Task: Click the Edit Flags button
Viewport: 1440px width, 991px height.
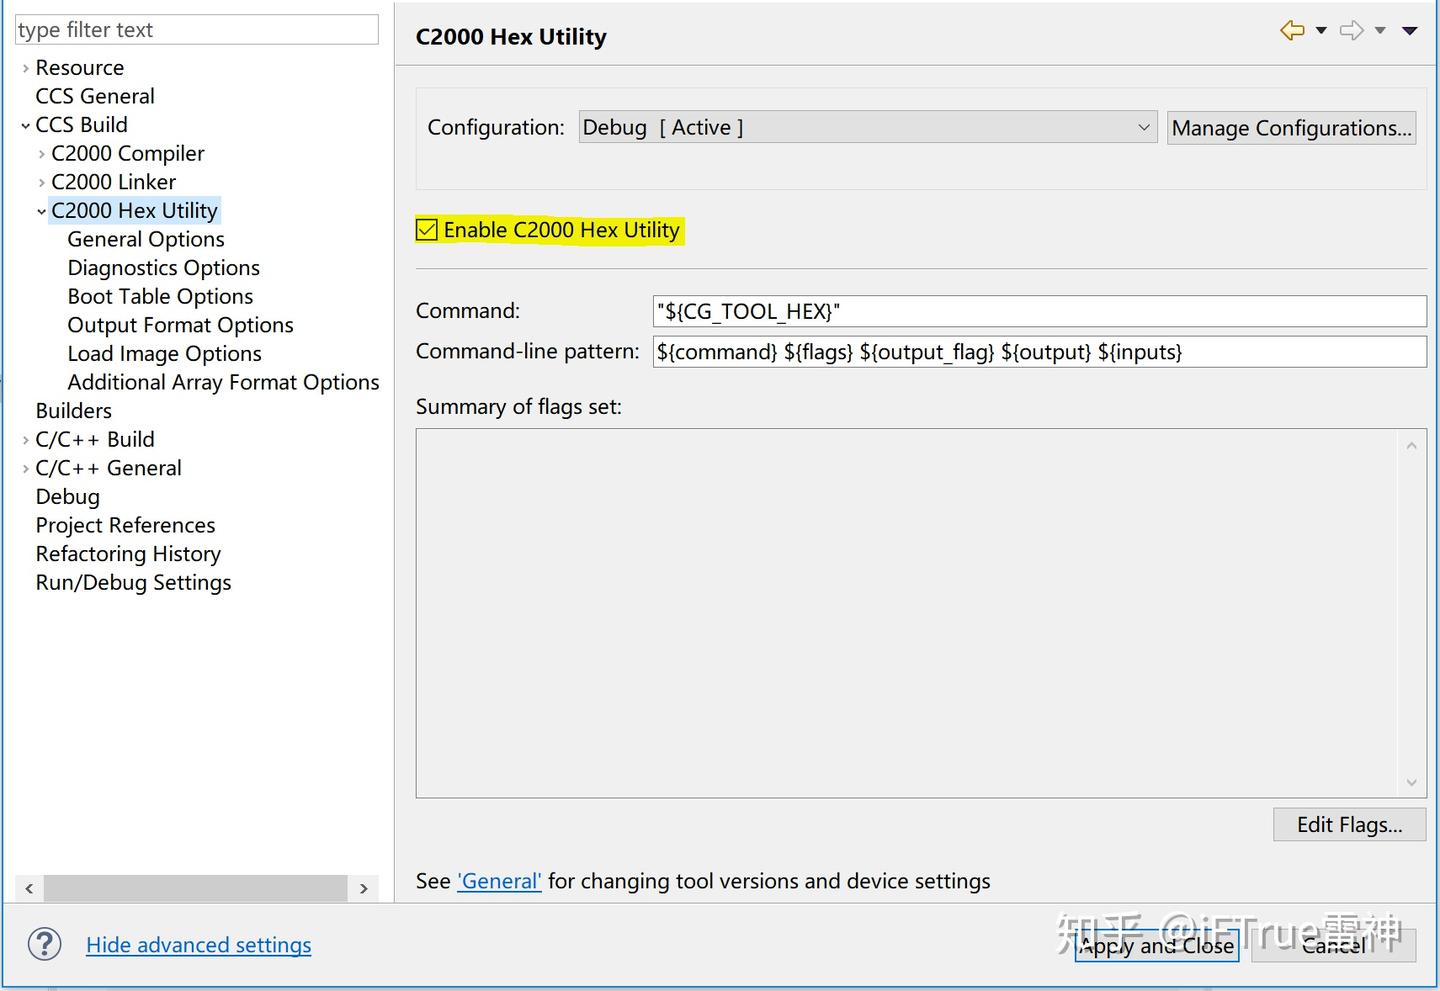Action: (x=1349, y=825)
